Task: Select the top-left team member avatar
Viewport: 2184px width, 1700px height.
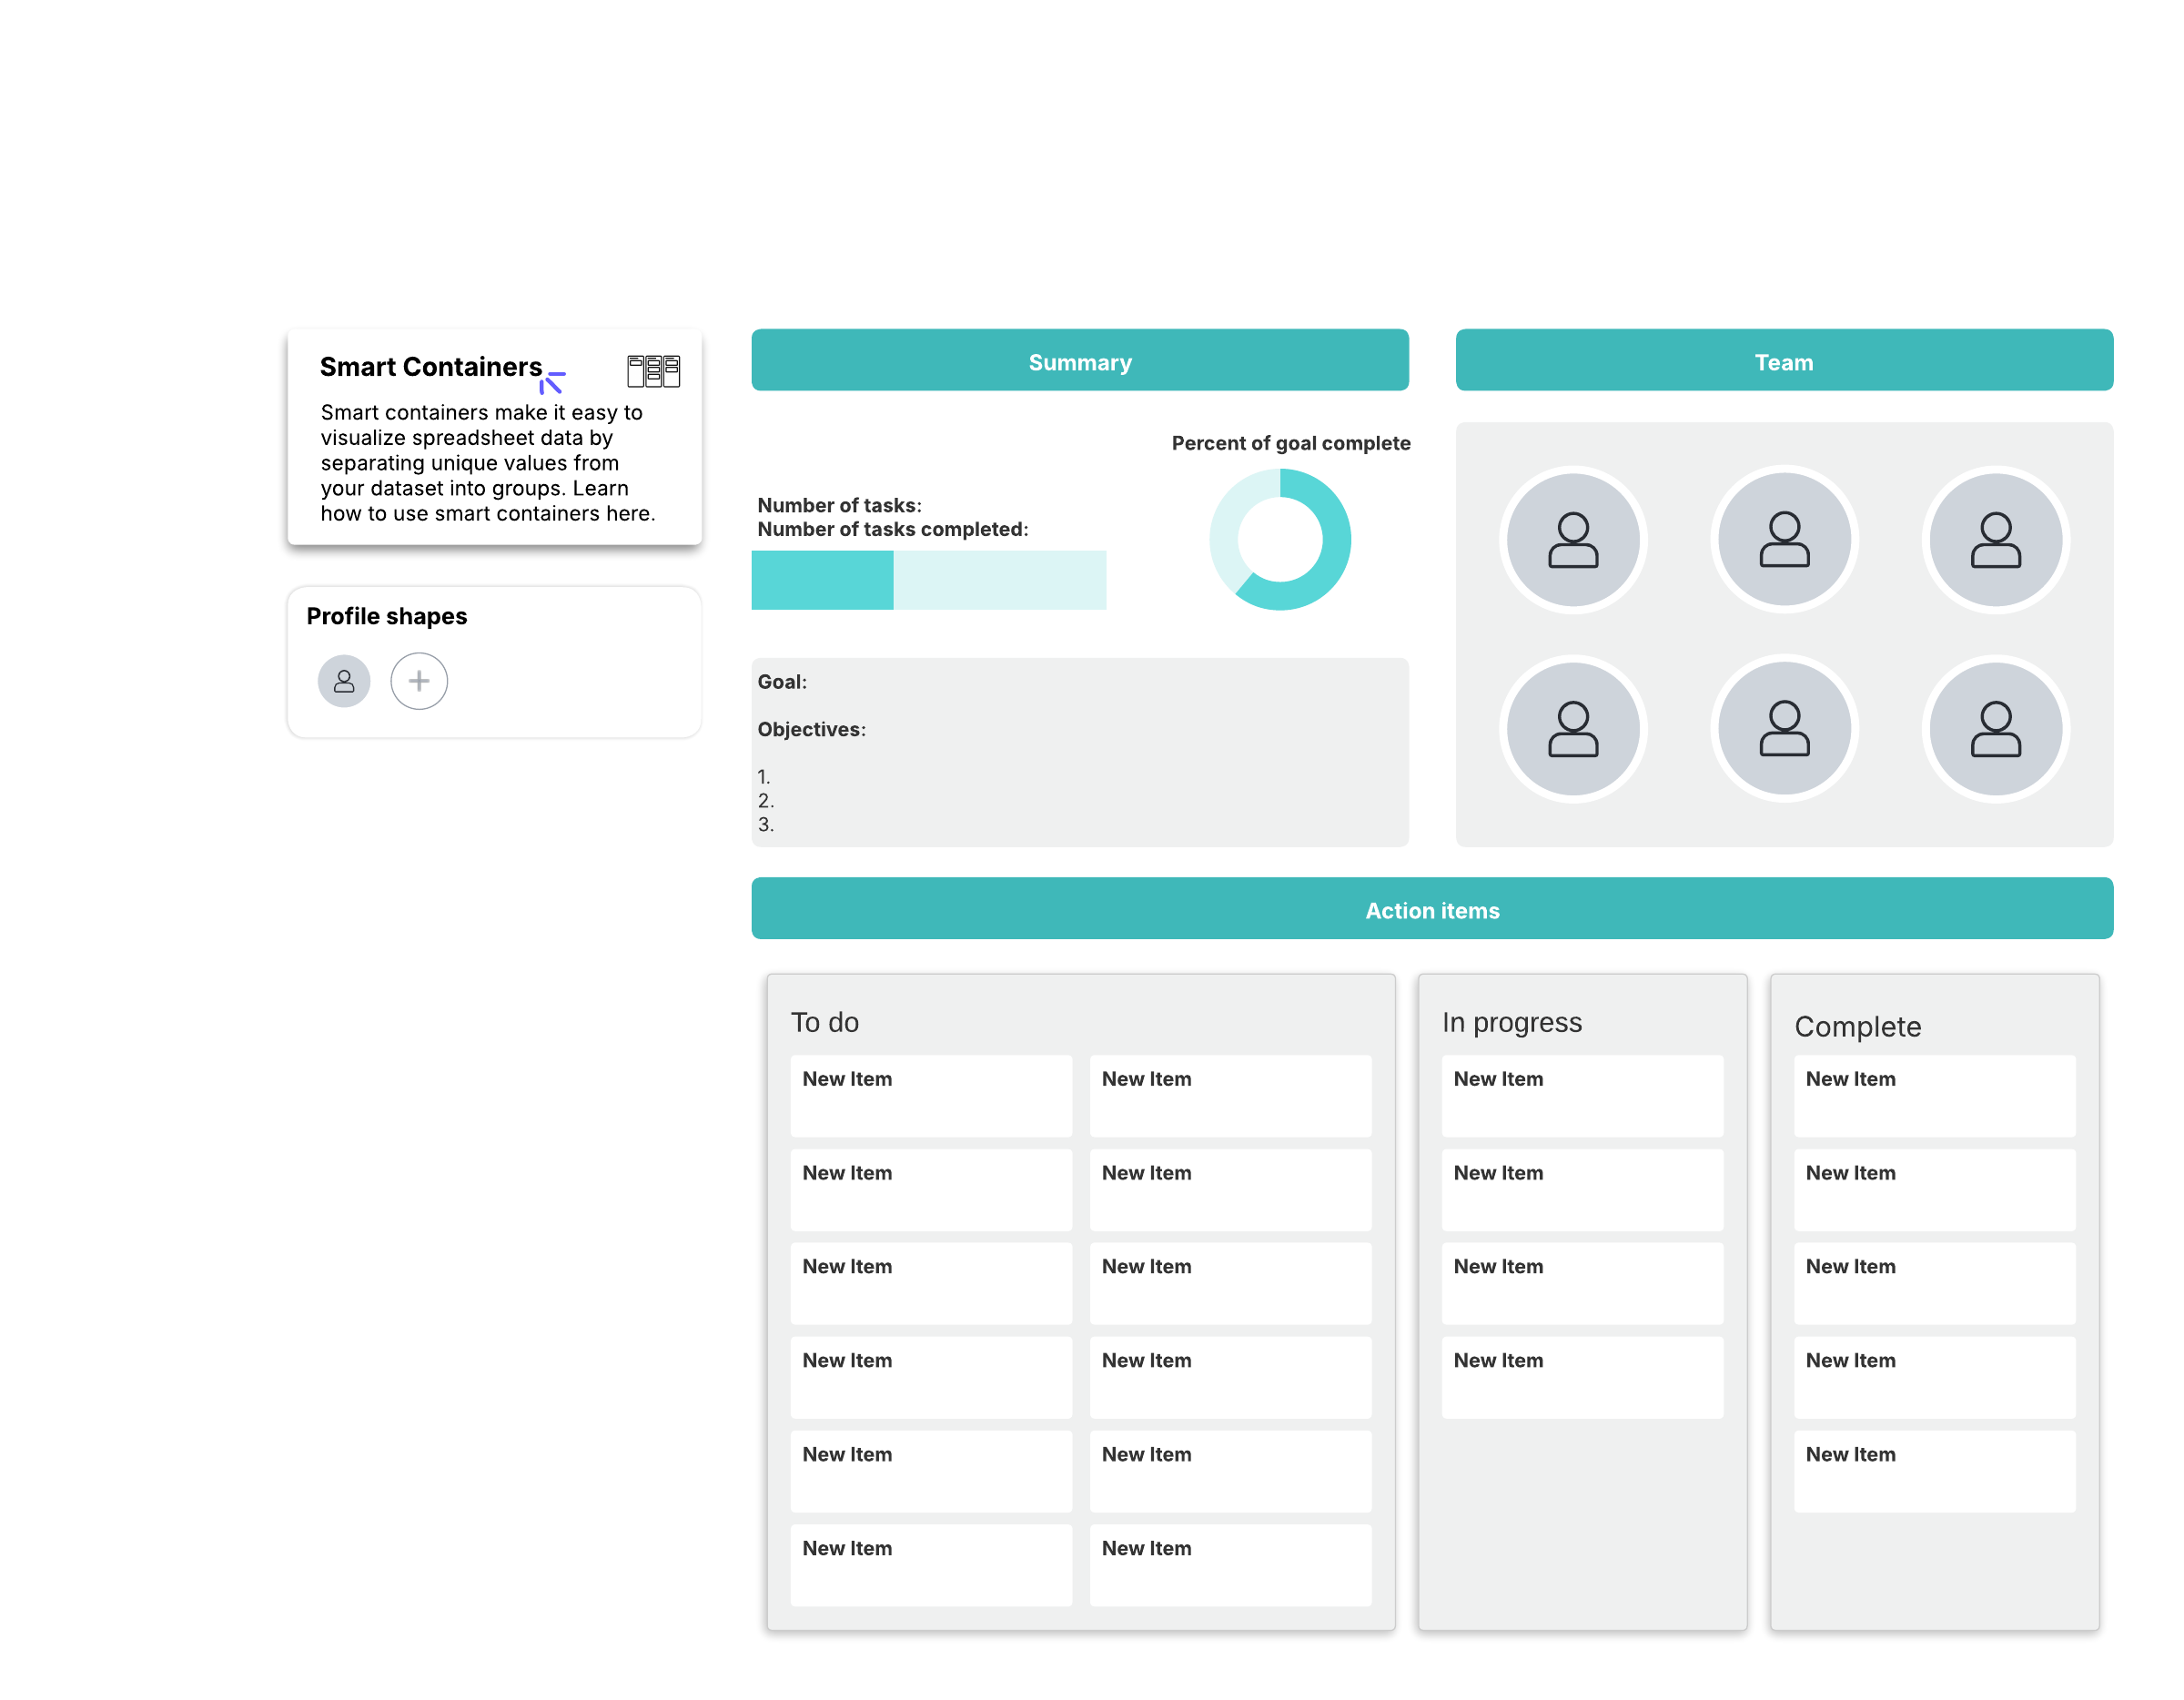Action: pos(1573,540)
